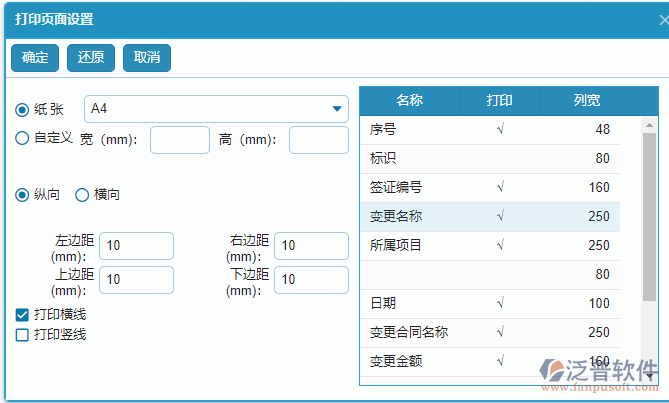This screenshot has width=669, height=403.
Task: Click the 列宽 column header
Action: (x=586, y=101)
